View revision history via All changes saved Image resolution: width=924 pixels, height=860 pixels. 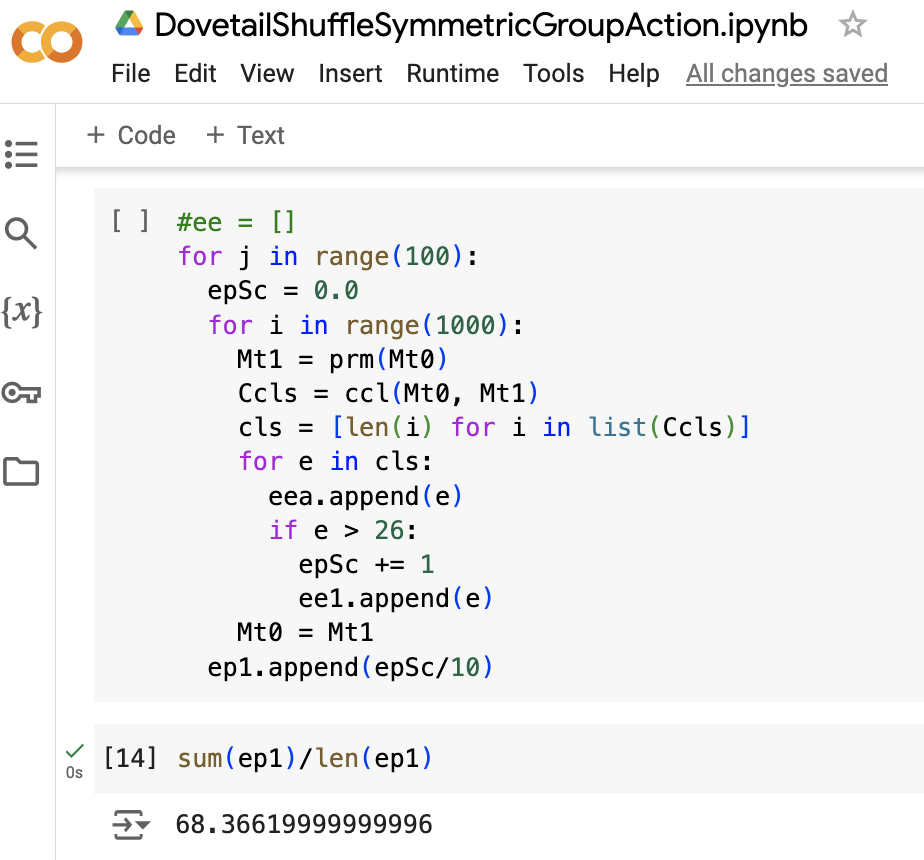pyautogui.click(x=786, y=74)
